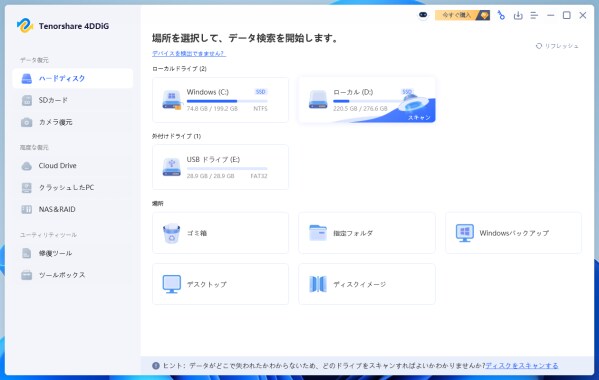The image size is (599, 380).
Task: Select the Windows (C:) drive card
Action: (x=220, y=100)
